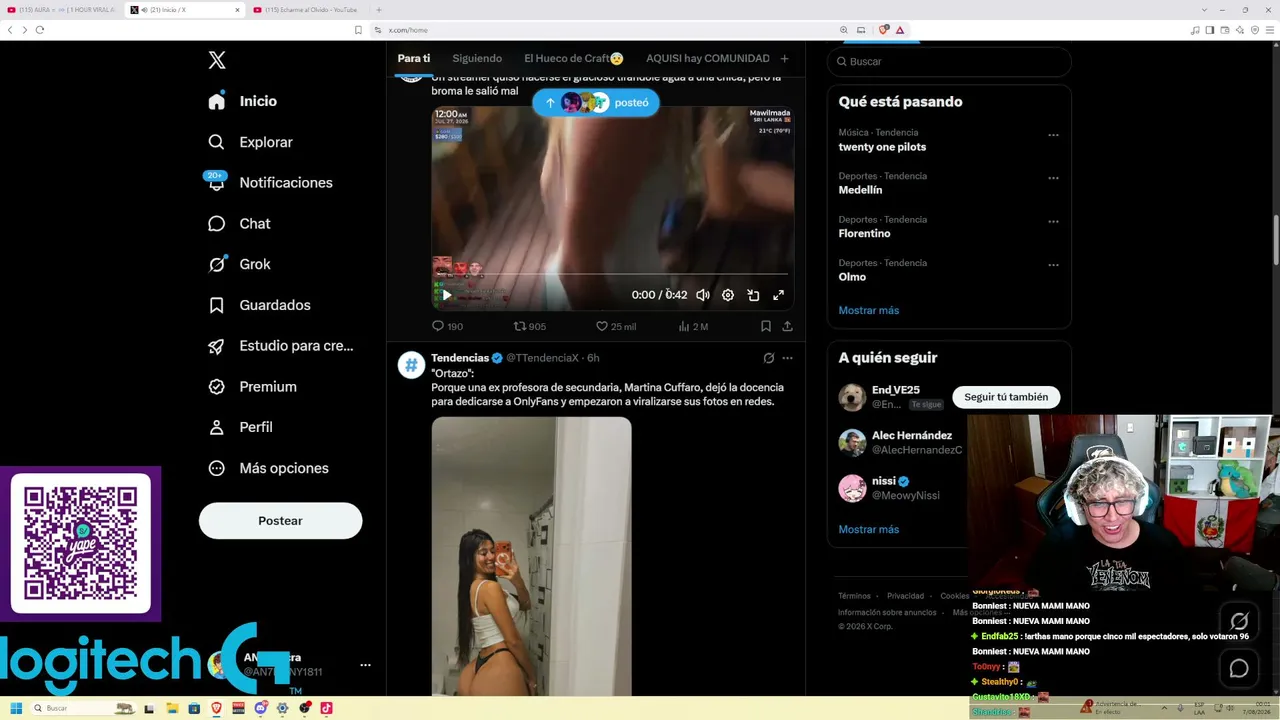
Task: Switch to the AURA YouTube browser tab
Action: coord(62,10)
